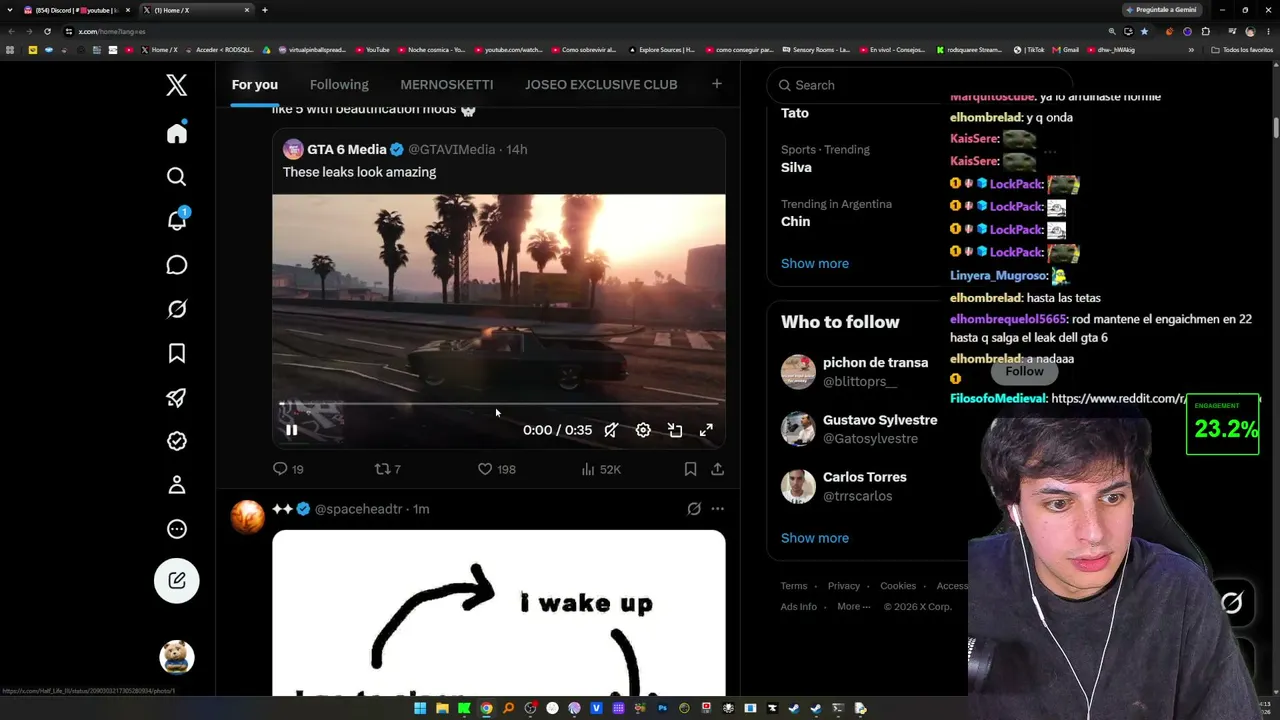Share the GTA leaks post
Screen dimensions: 1280x720
tap(717, 469)
